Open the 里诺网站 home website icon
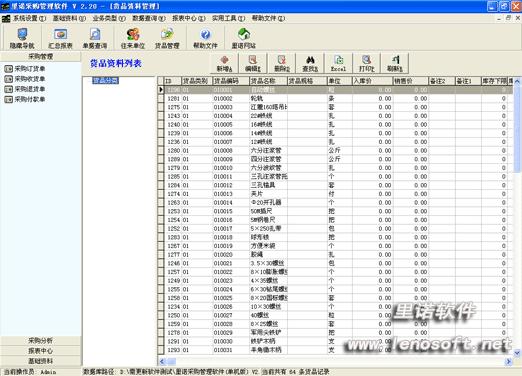The width and height of the screenshot is (522, 376). (x=244, y=38)
